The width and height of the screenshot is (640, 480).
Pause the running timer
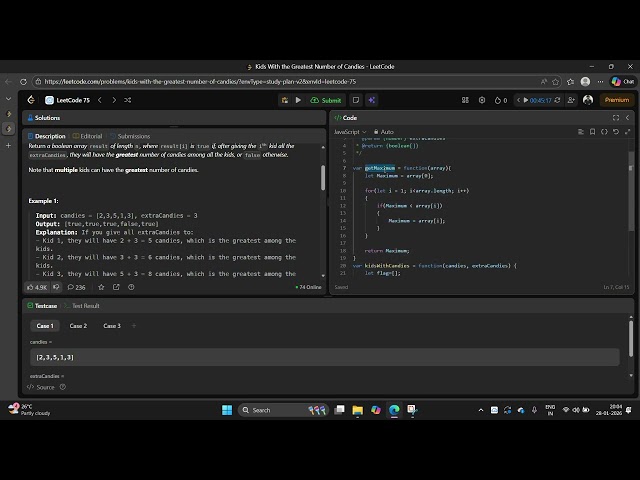[525, 100]
